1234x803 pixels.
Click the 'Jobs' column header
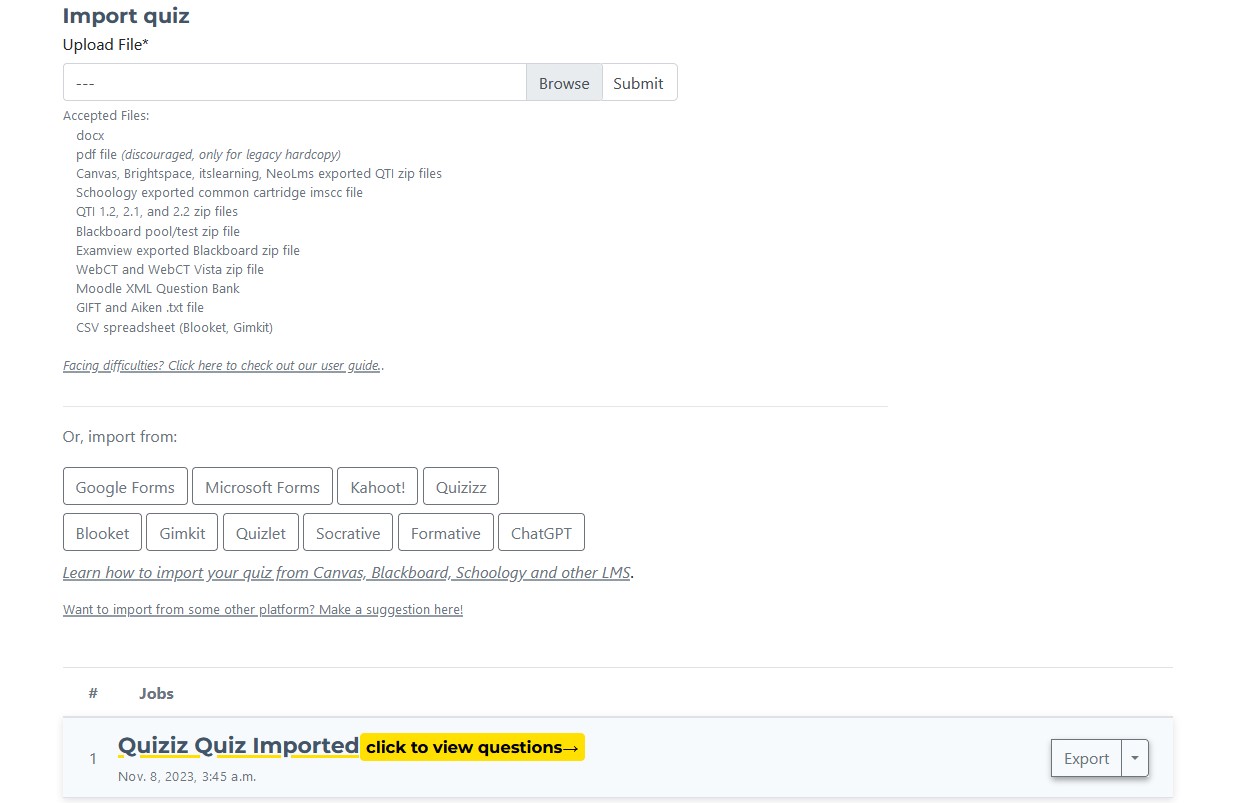coord(156,693)
